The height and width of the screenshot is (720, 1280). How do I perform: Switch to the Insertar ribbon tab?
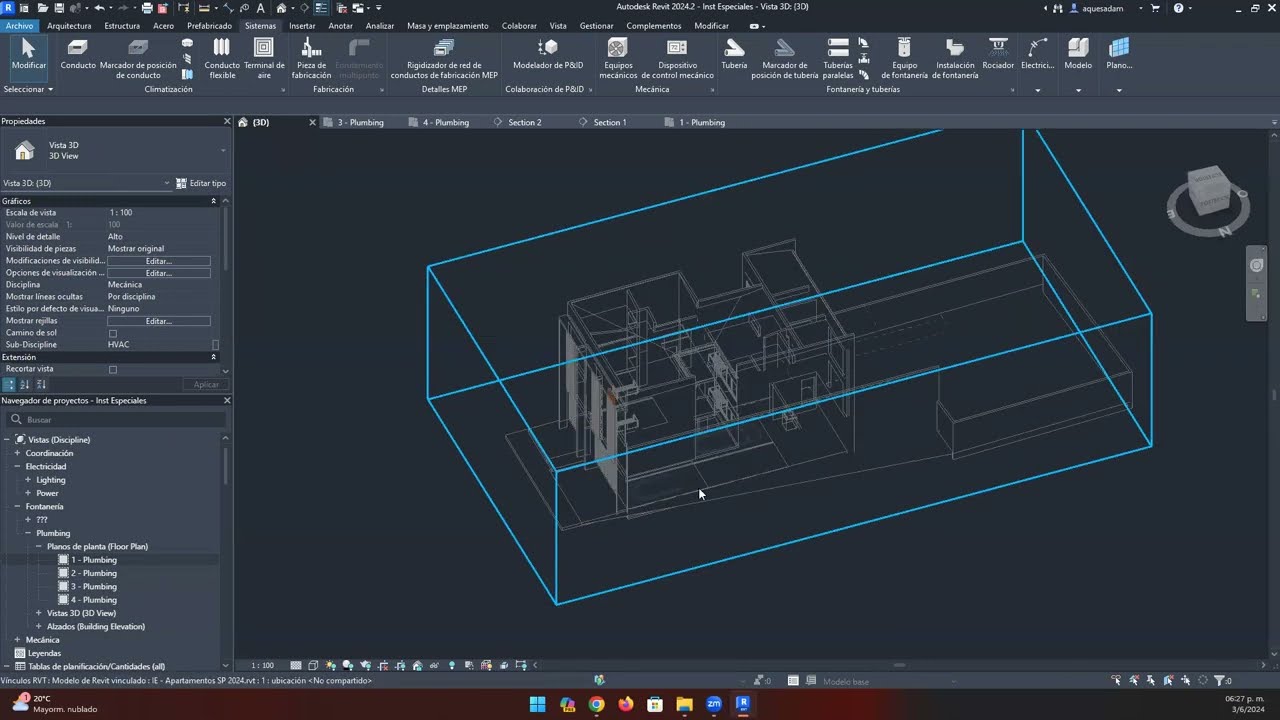302,26
